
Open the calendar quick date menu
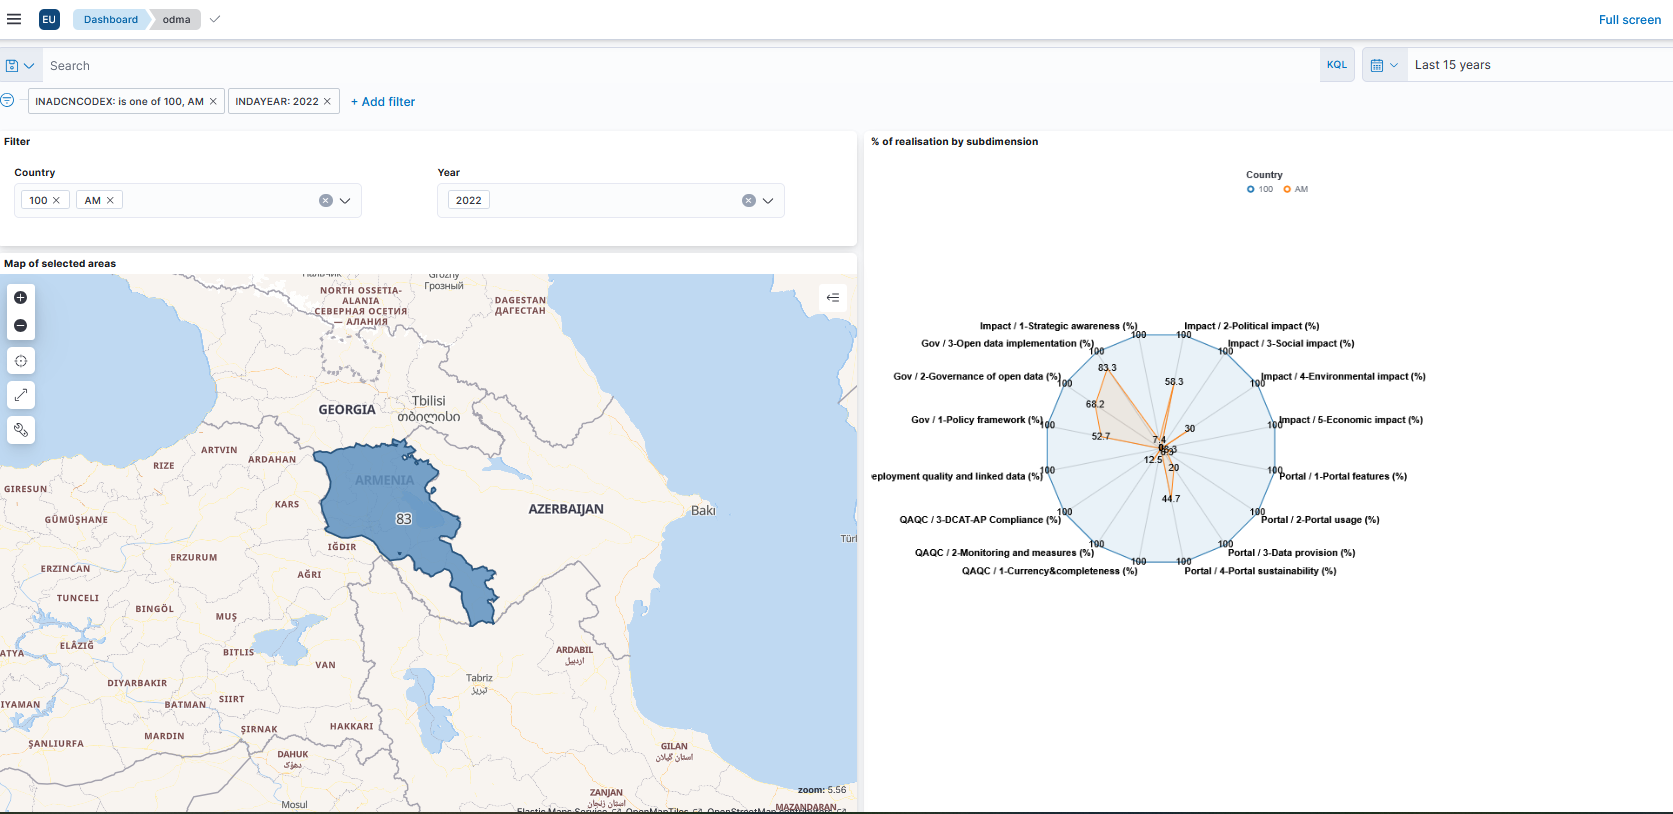point(1384,65)
